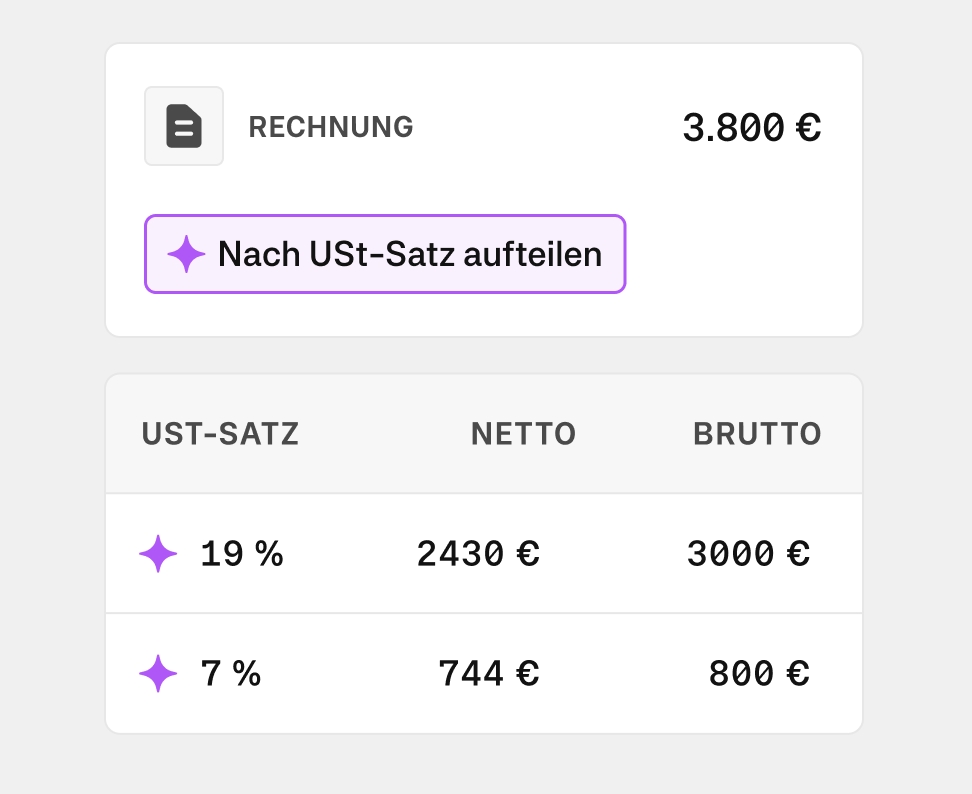The height and width of the screenshot is (794, 972).
Task: Select the NETTO column header
Action: coord(523,434)
